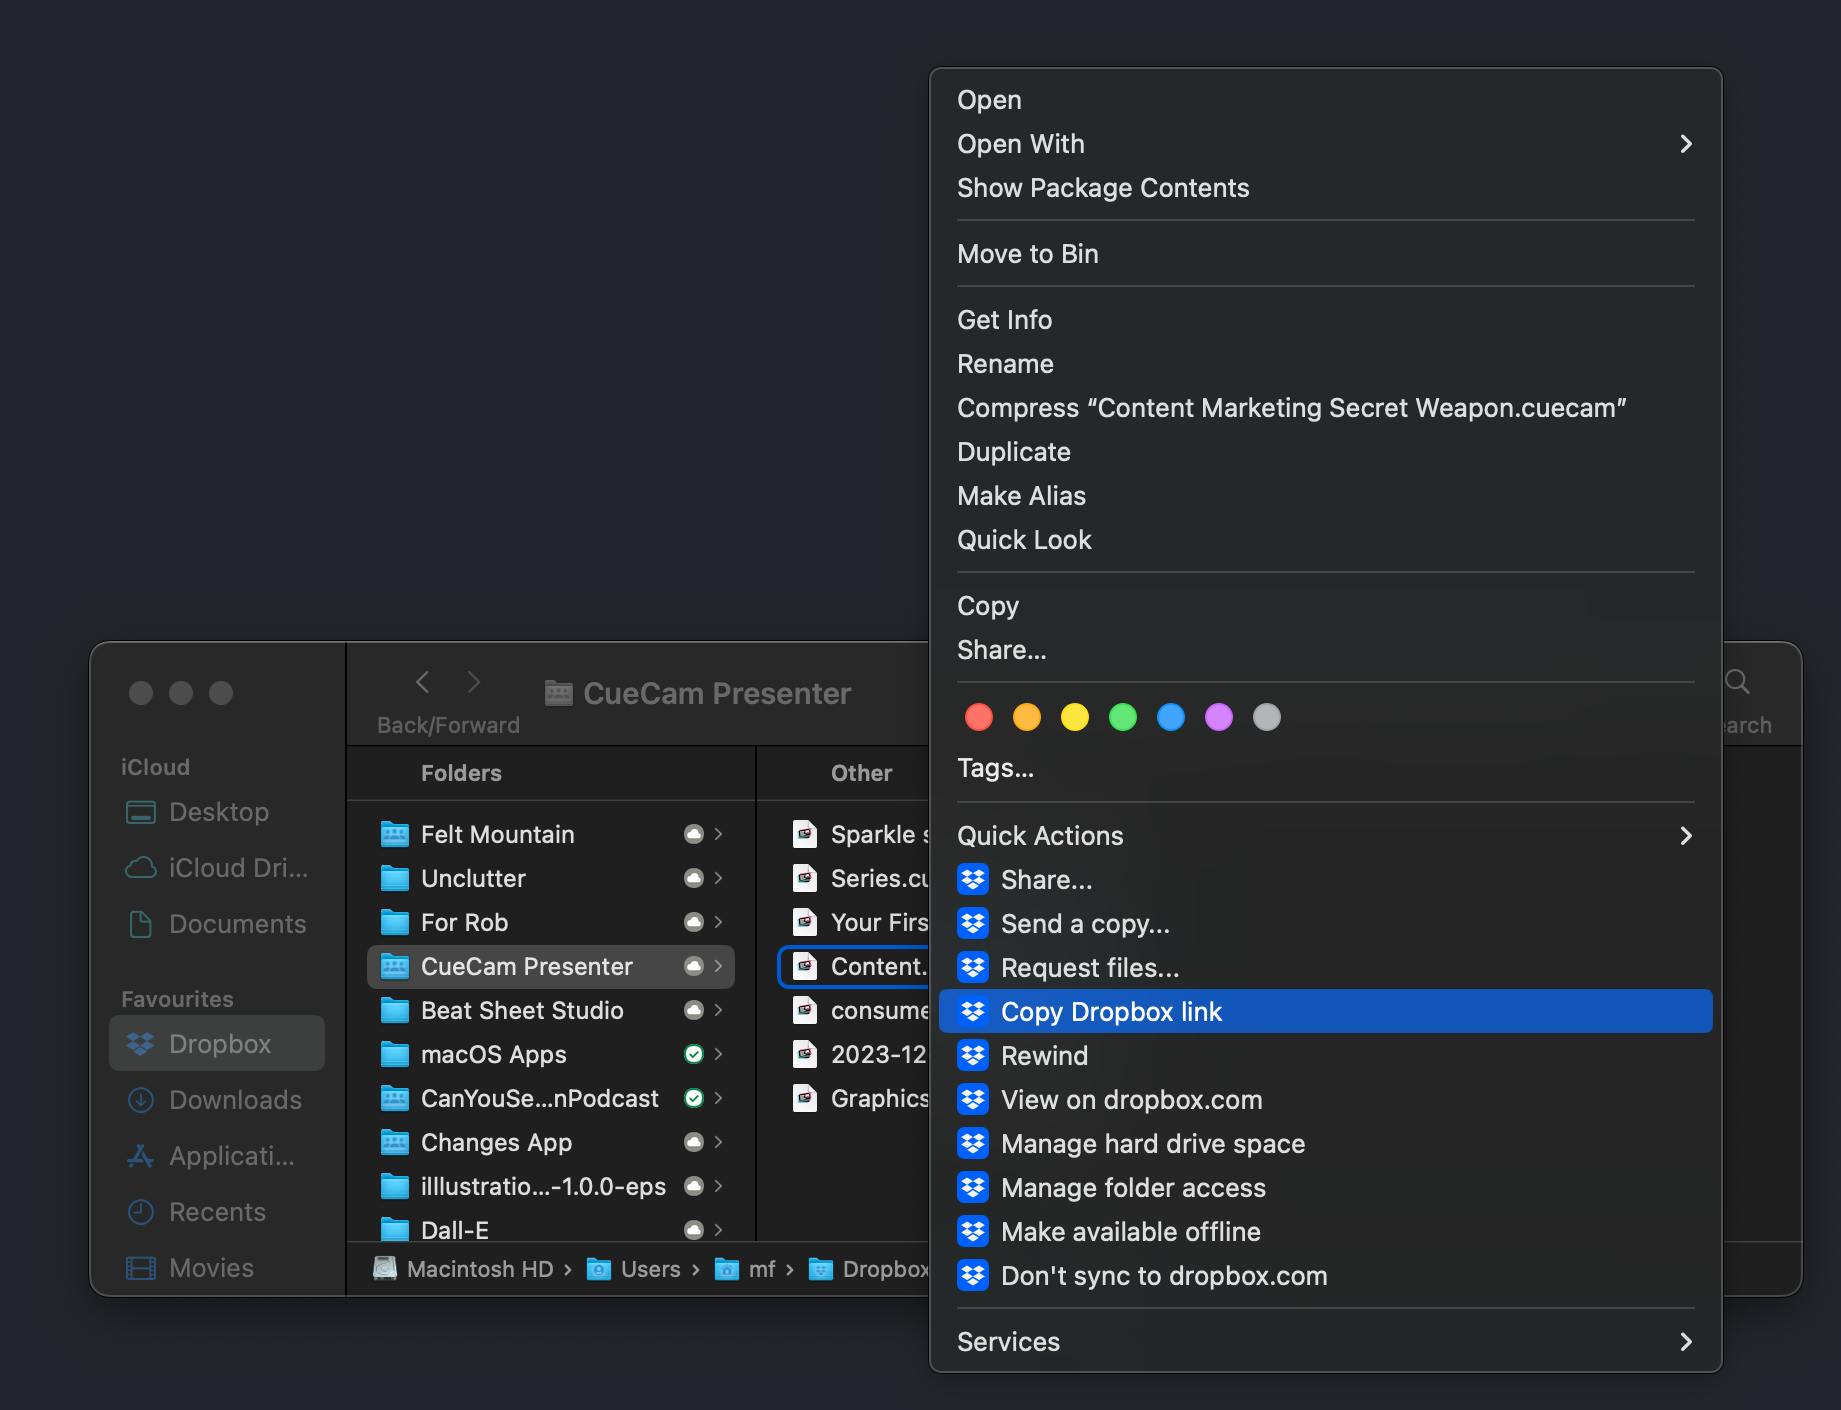The height and width of the screenshot is (1410, 1841).
Task: Click the Sparkle file icon
Action: (x=805, y=834)
